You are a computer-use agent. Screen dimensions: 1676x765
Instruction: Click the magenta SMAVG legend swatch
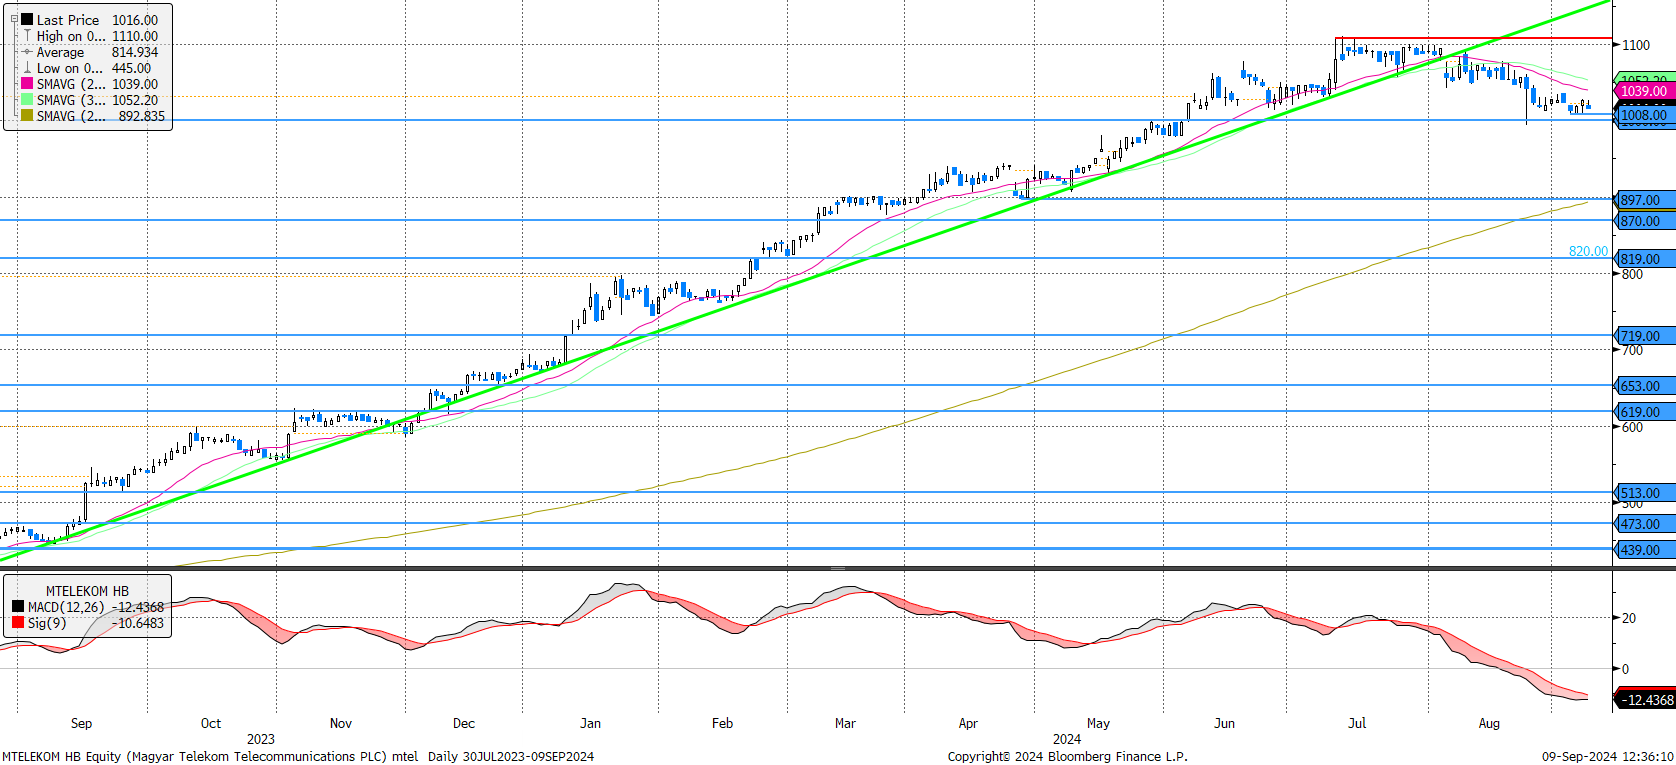tap(28, 84)
